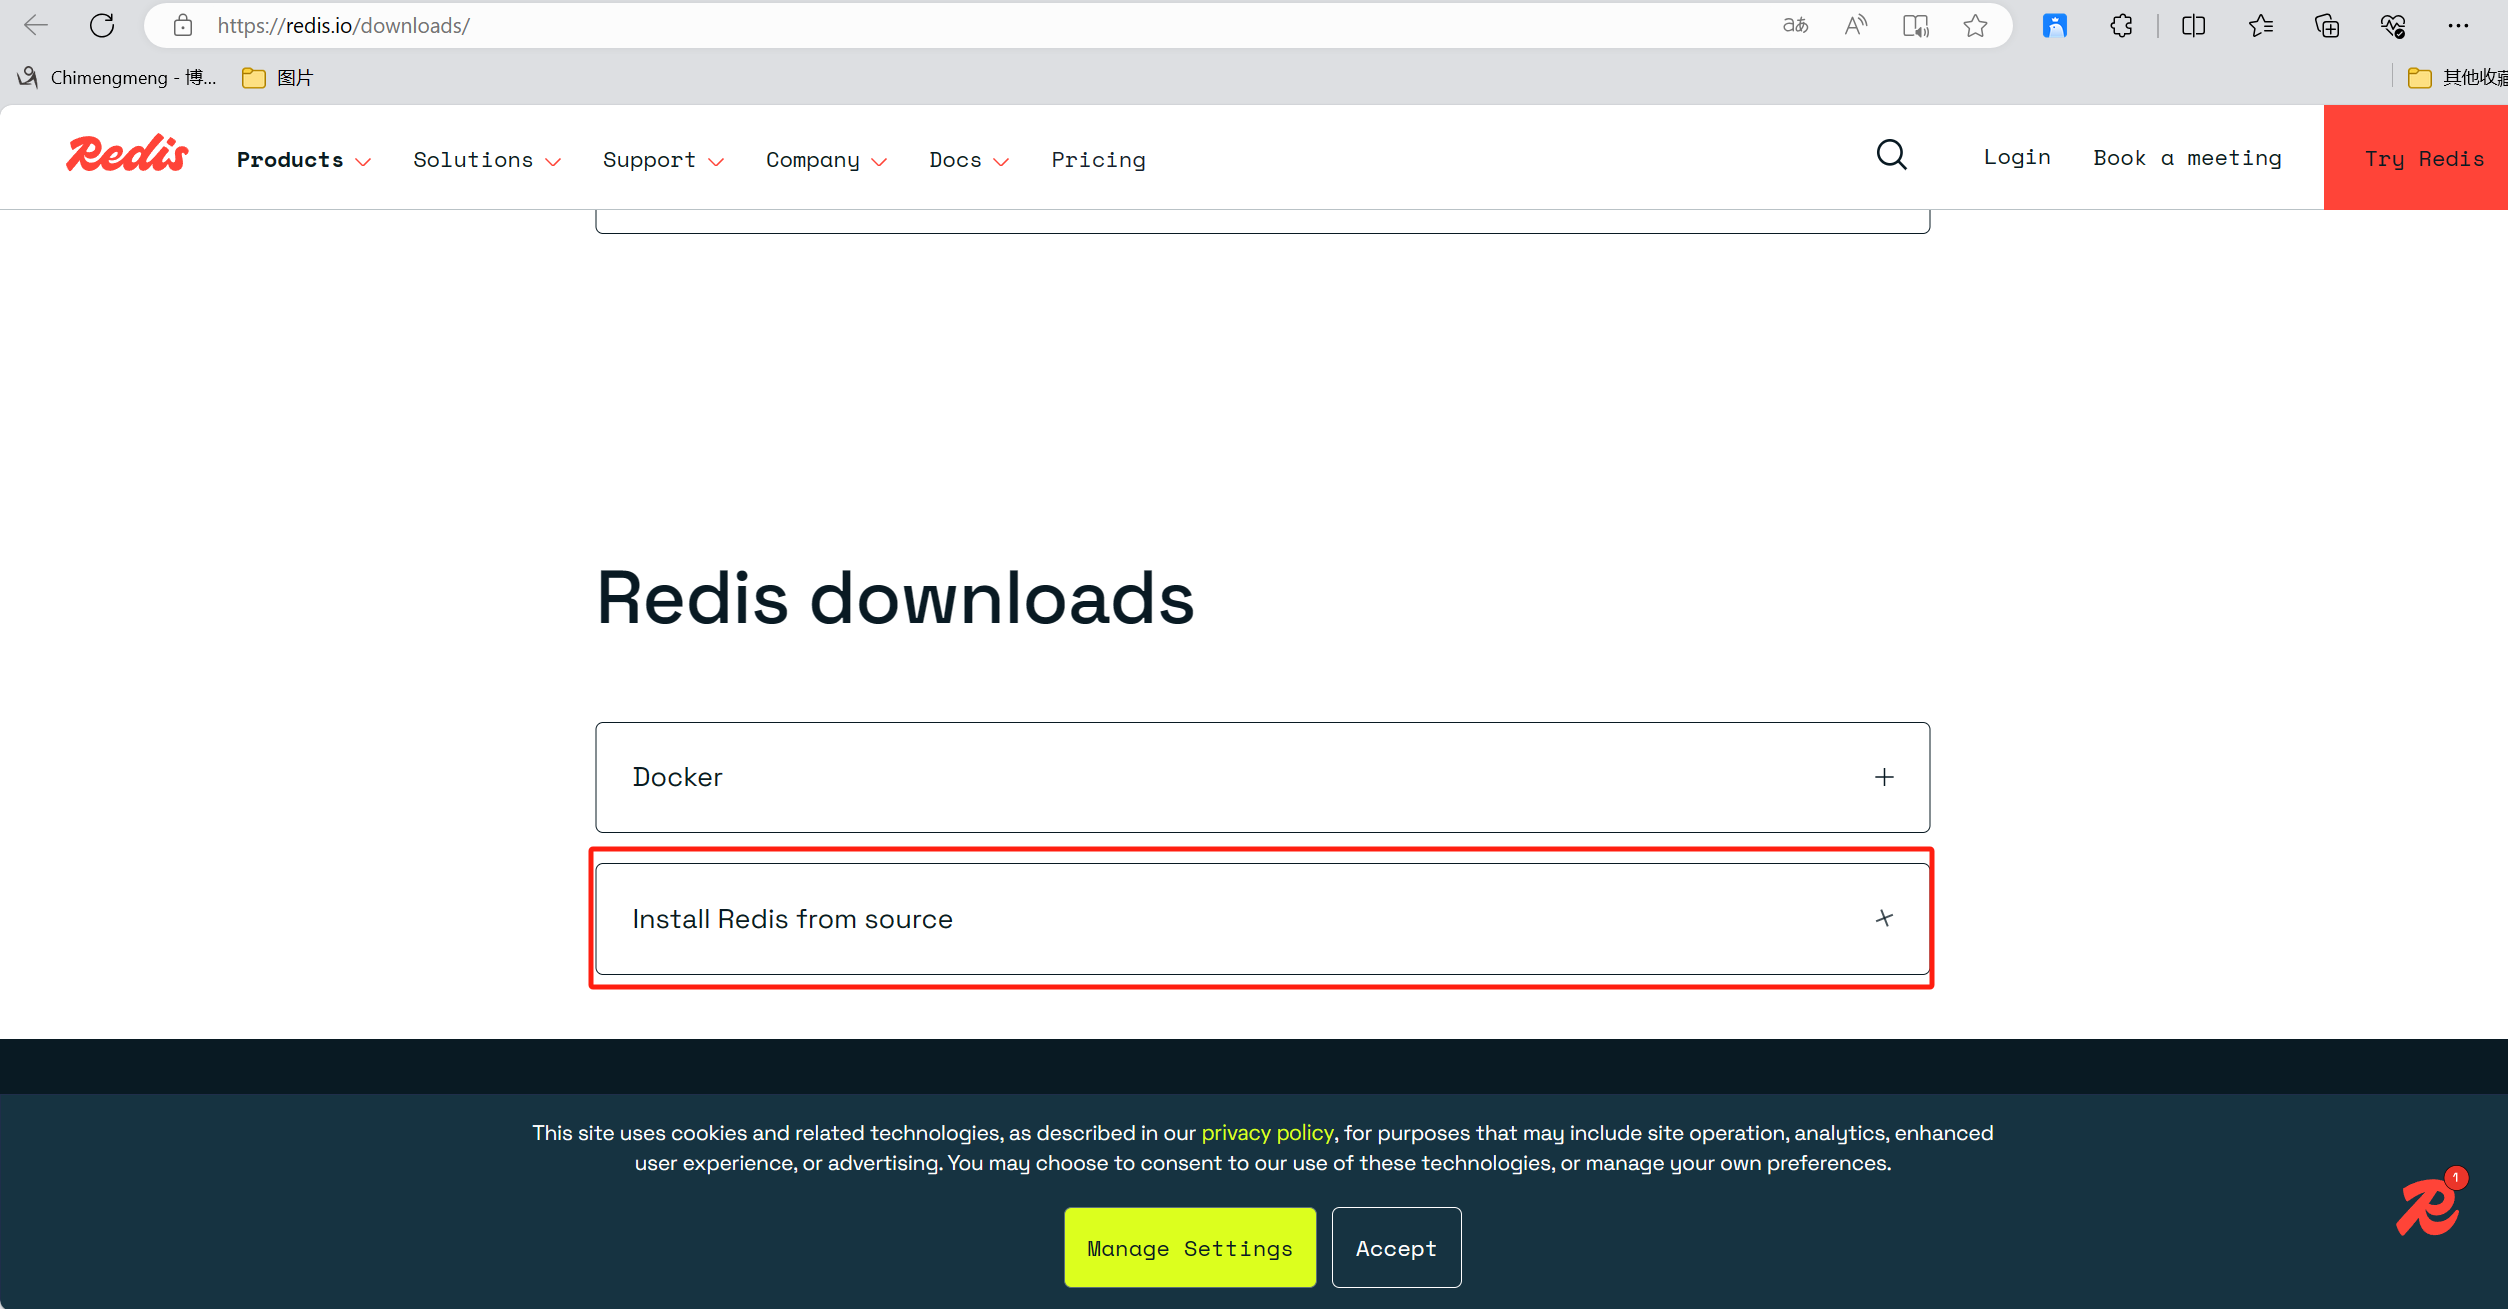Open the translate page icon
Screen dimensions: 2508x1309
point(1795,25)
